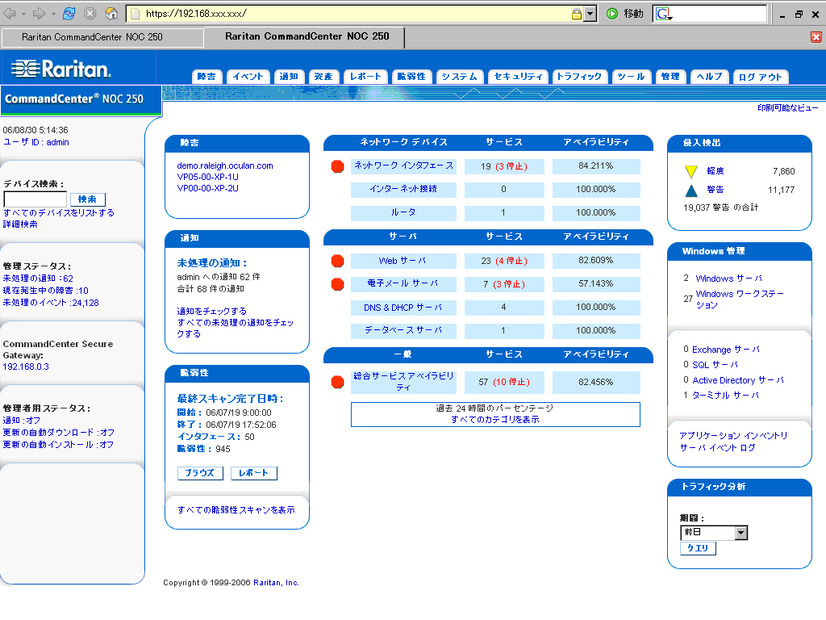
Task: Open the 管理 menu tab
Action: tap(670, 76)
